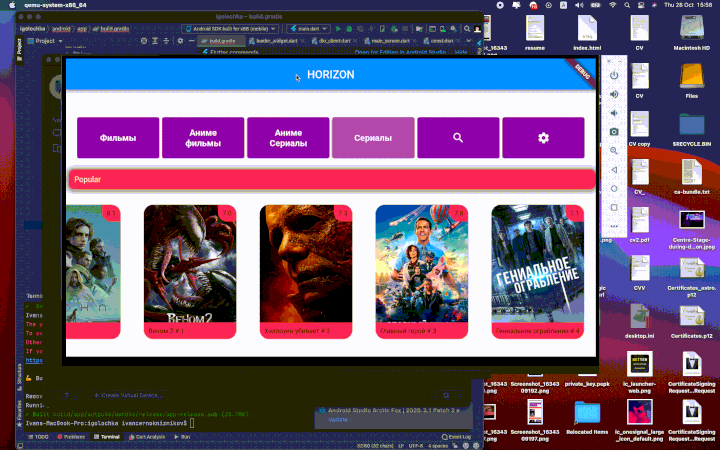This screenshot has width=720, height=450.
Task: Open the Event Log
Action: [x=456, y=437]
